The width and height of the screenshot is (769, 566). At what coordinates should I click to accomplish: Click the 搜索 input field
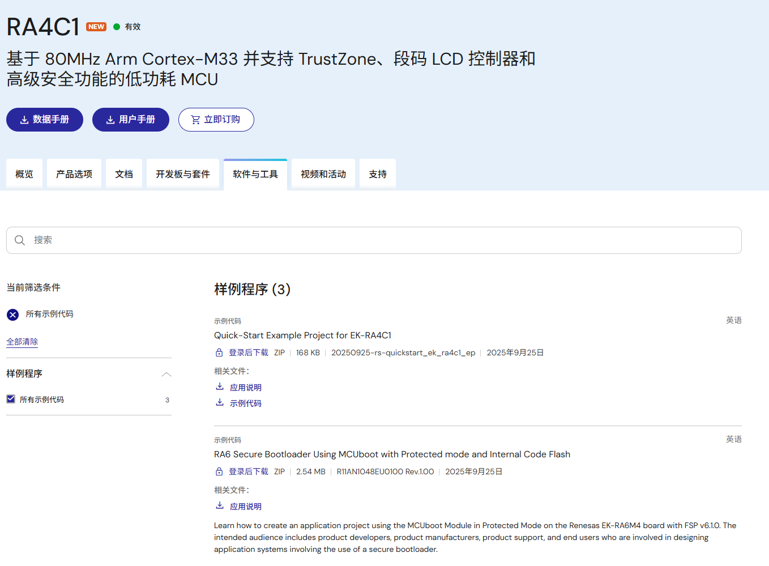[374, 240]
